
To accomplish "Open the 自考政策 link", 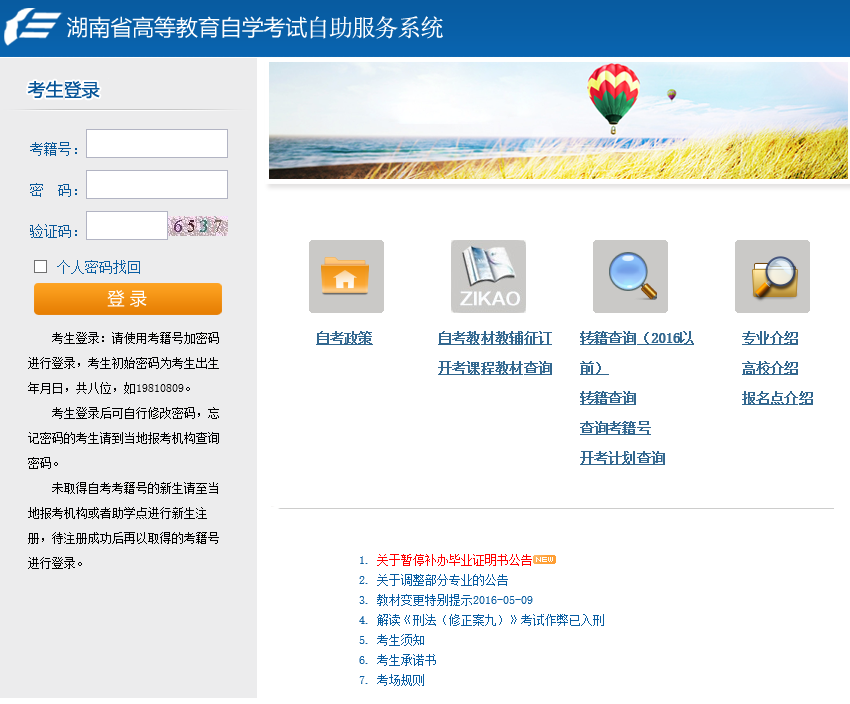I will (x=344, y=338).
